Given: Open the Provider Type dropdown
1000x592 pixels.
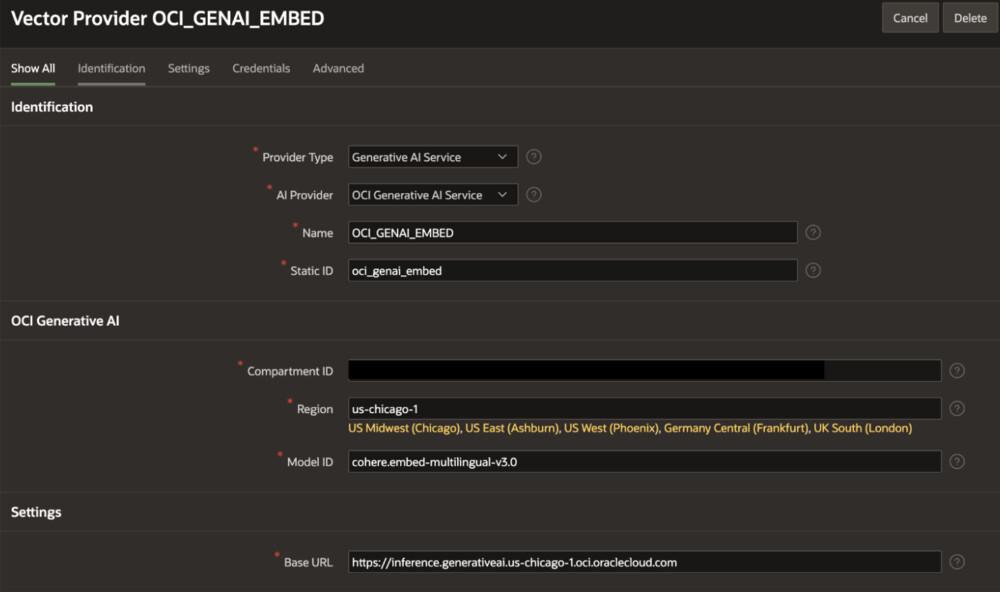Looking at the screenshot, I should click(x=433, y=157).
